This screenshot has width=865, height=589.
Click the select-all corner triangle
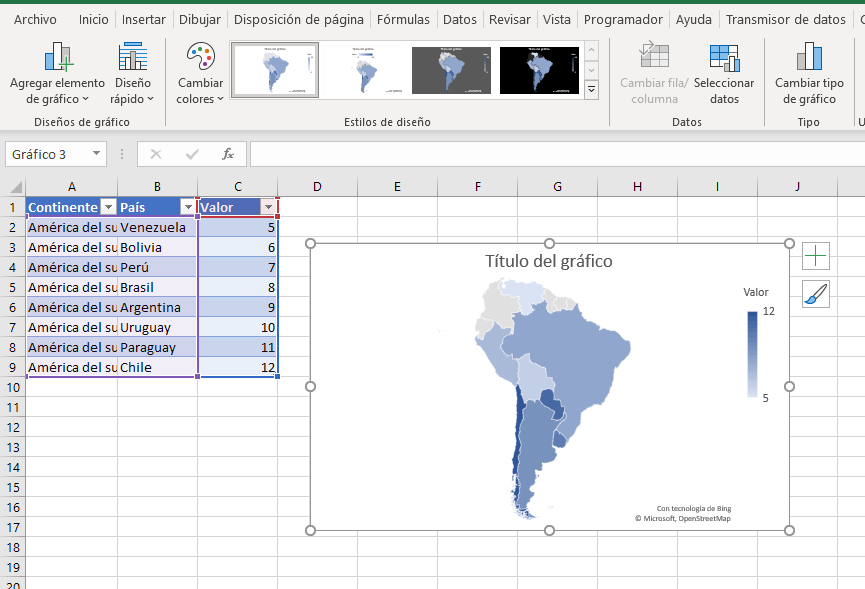point(16,186)
